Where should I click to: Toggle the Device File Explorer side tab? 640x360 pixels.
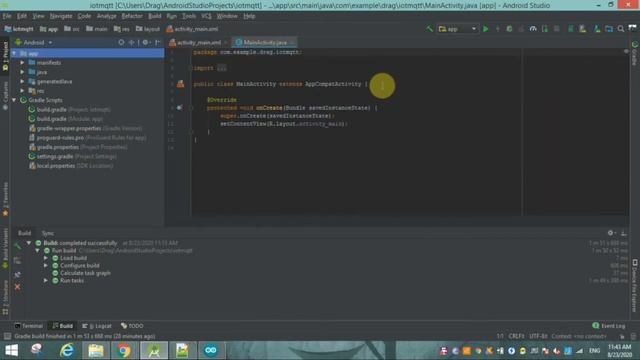coord(635,285)
